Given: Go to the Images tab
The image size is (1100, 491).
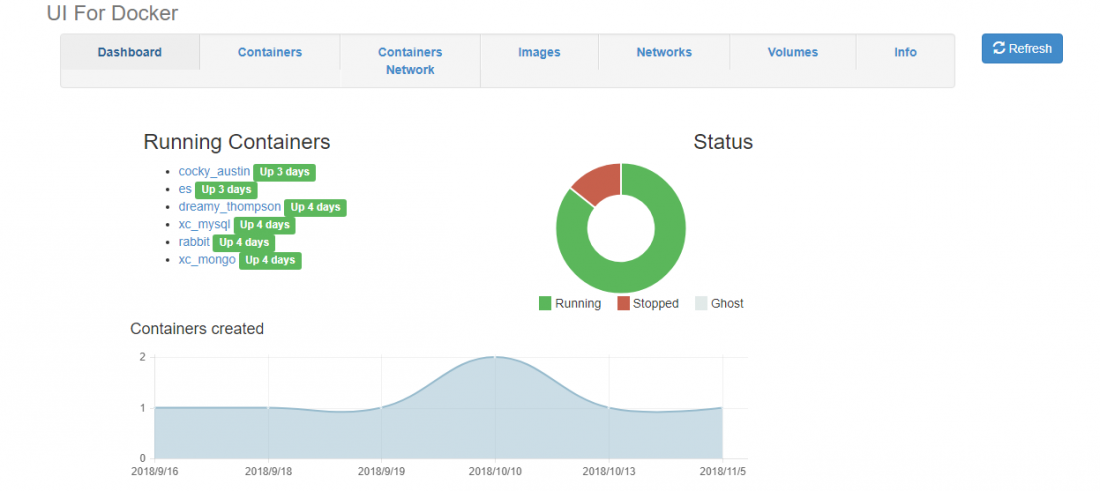Looking at the screenshot, I should (539, 52).
